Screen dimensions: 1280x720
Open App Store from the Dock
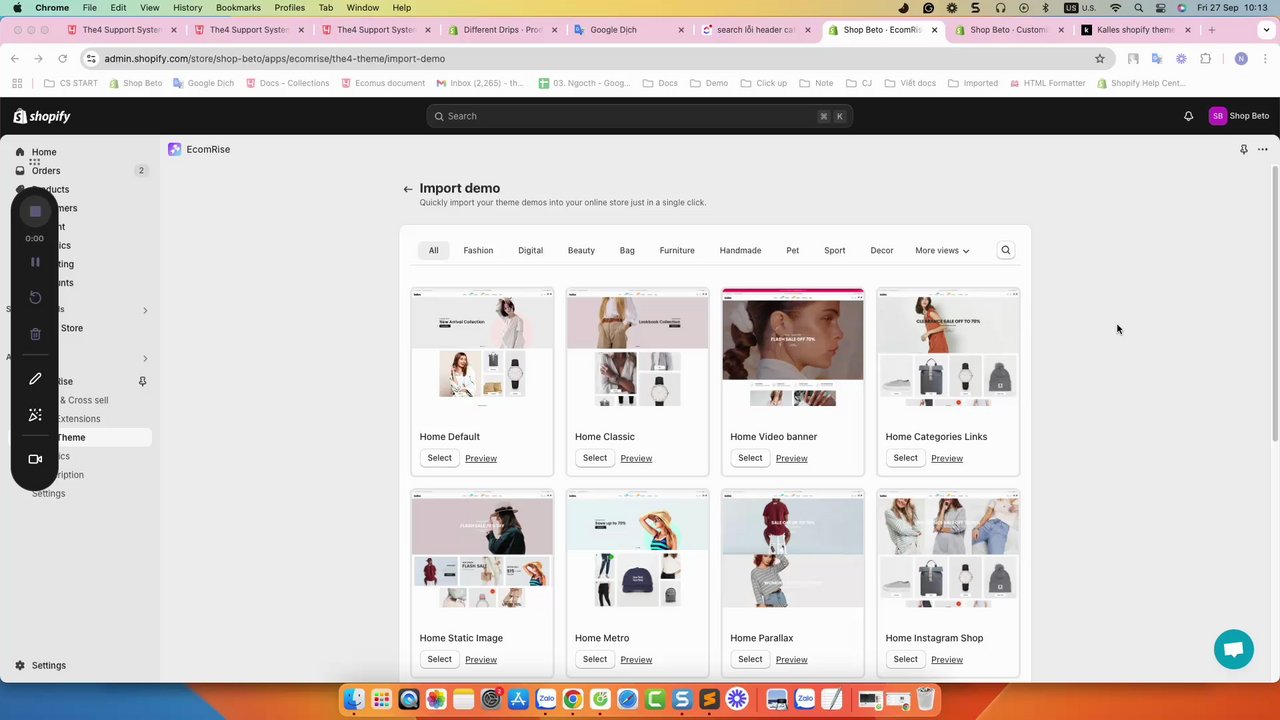coord(518,699)
